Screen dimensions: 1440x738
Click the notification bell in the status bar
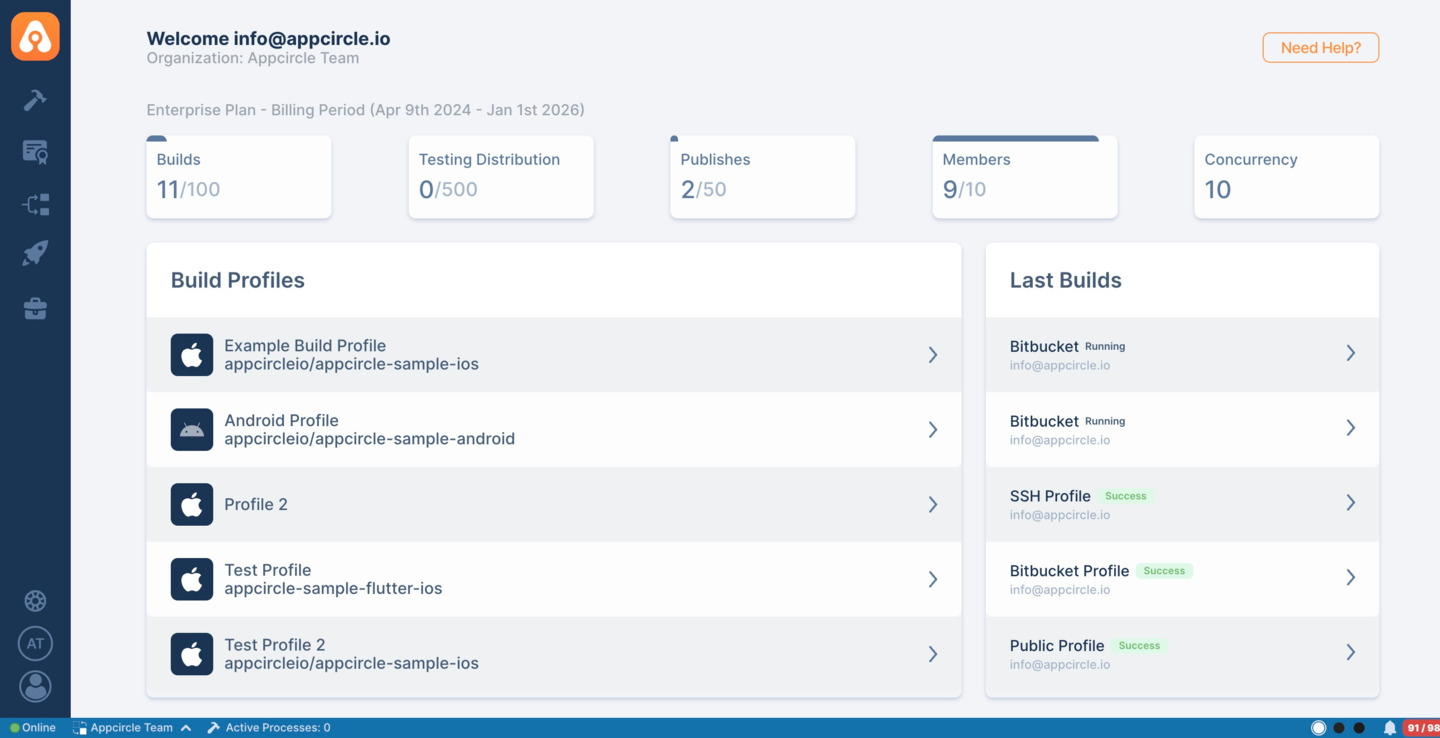tap(1389, 727)
